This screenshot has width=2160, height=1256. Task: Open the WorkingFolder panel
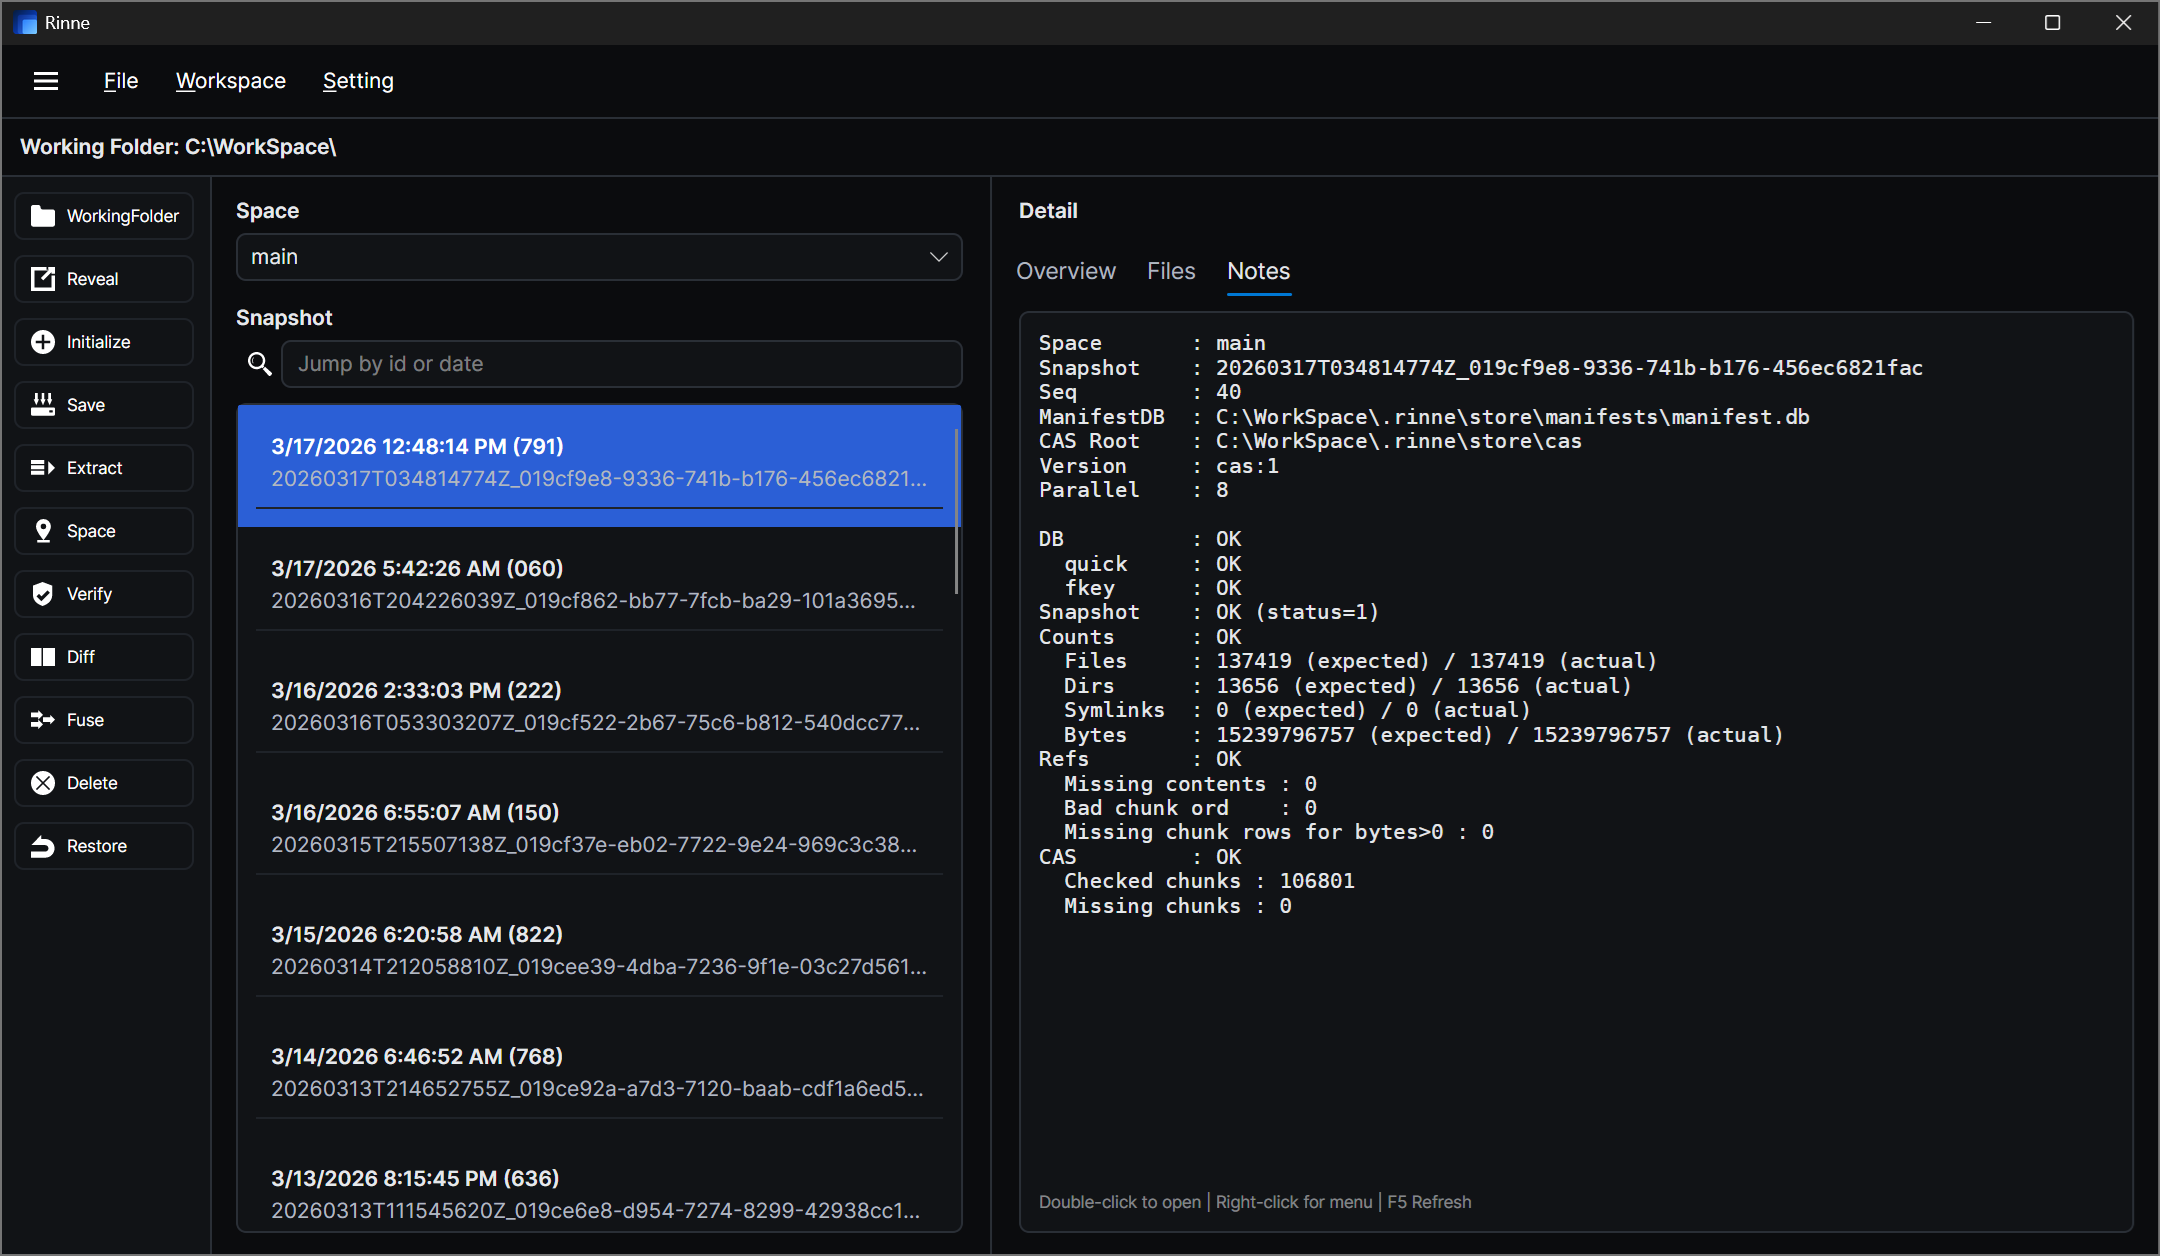(103, 216)
